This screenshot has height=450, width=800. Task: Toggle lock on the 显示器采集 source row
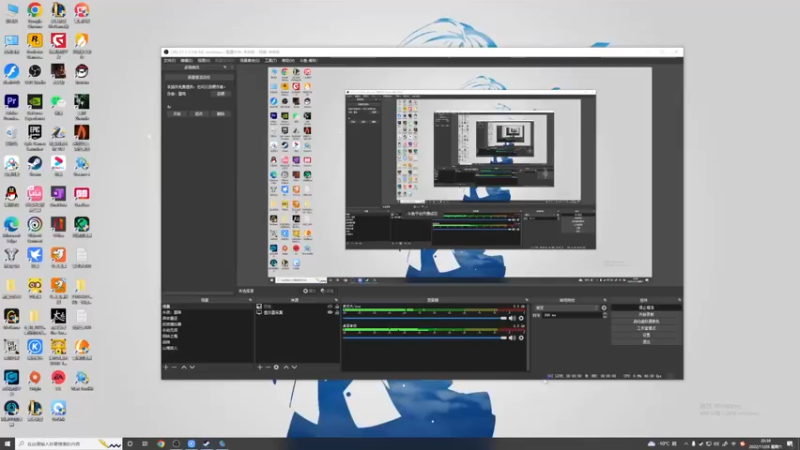(x=337, y=312)
